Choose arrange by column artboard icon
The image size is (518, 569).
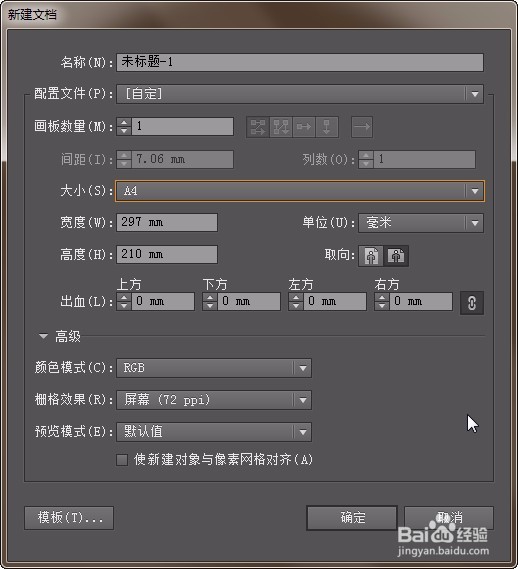(327, 127)
